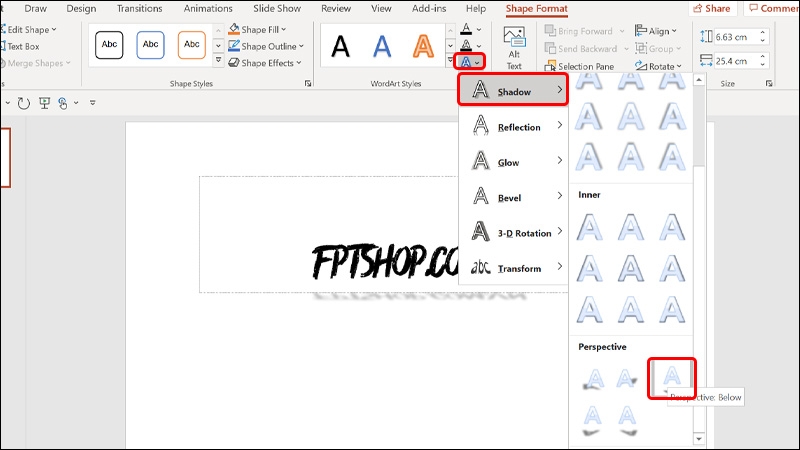
Task: Open the Glow submenu
Action: click(513, 162)
